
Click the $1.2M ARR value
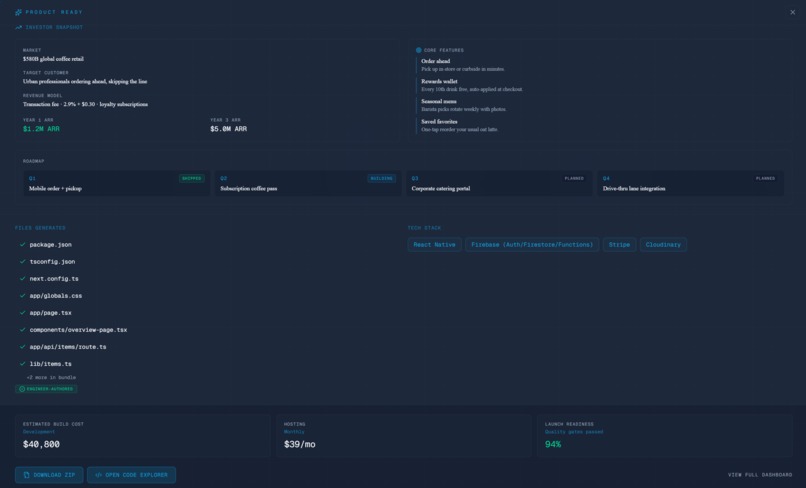41,129
